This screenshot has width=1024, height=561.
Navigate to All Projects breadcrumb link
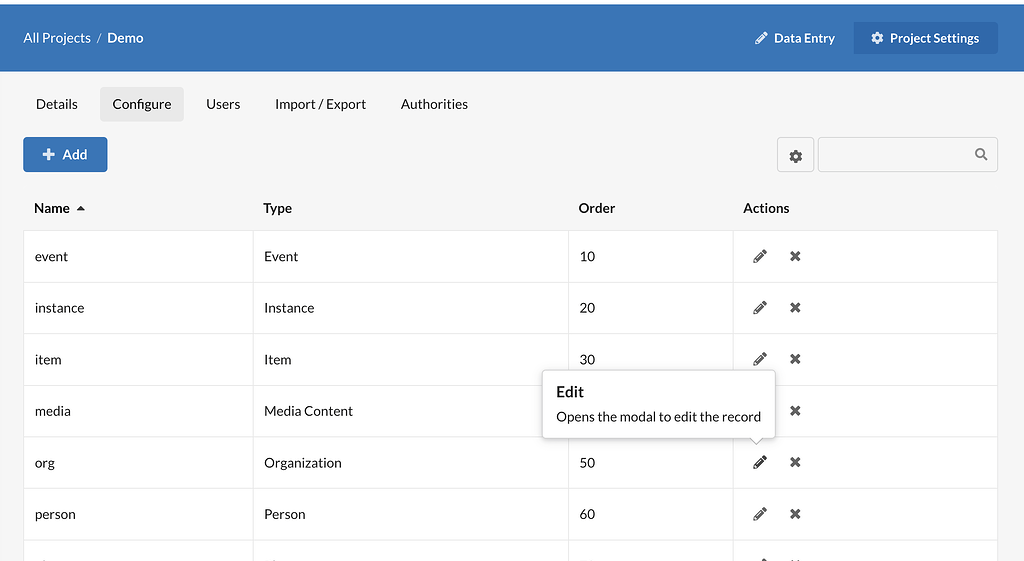pos(57,38)
